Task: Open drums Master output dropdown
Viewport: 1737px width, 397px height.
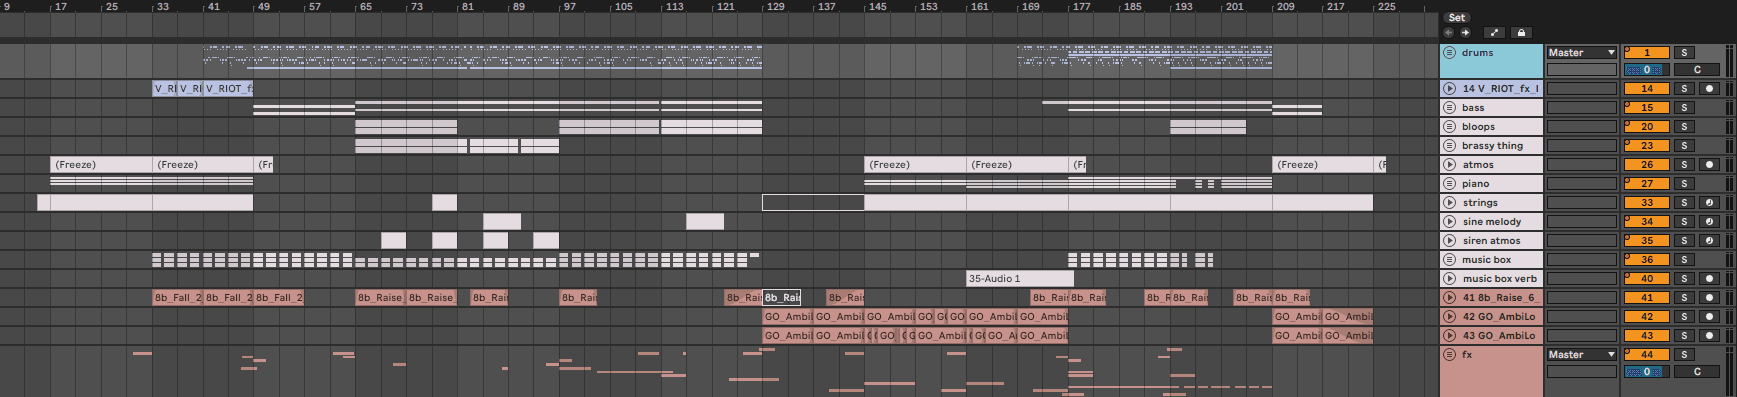Action: coord(1582,53)
